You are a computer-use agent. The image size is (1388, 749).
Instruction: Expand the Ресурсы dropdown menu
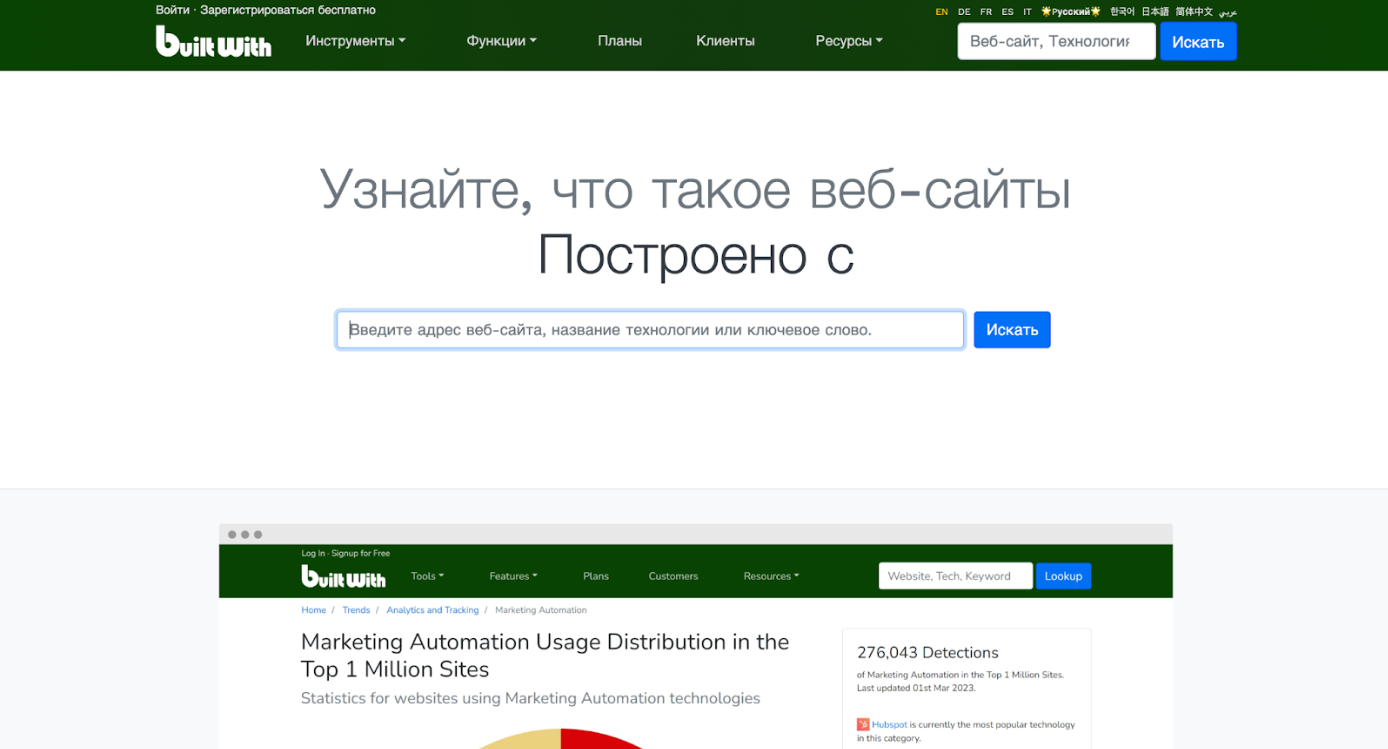coord(849,41)
